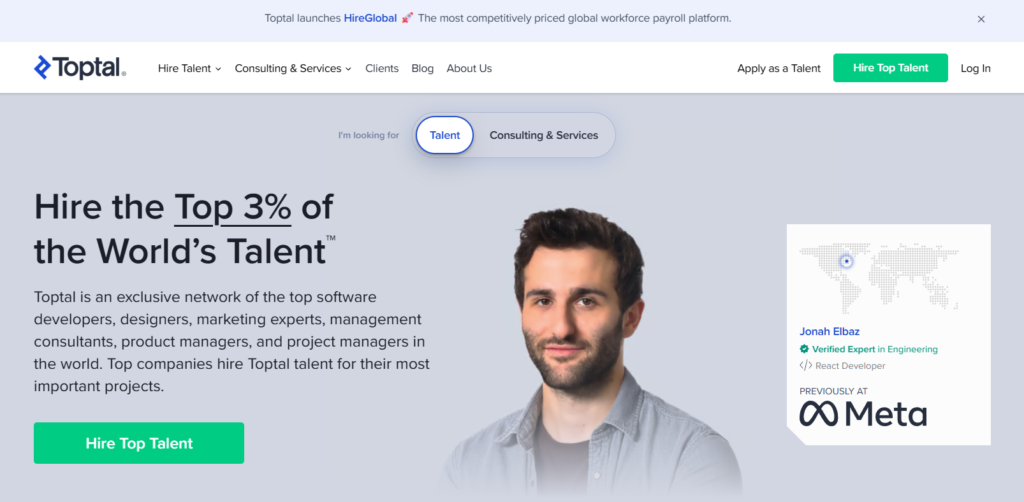Click the rocket emoji in the banner
The image size is (1024, 502).
click(407, 18)
